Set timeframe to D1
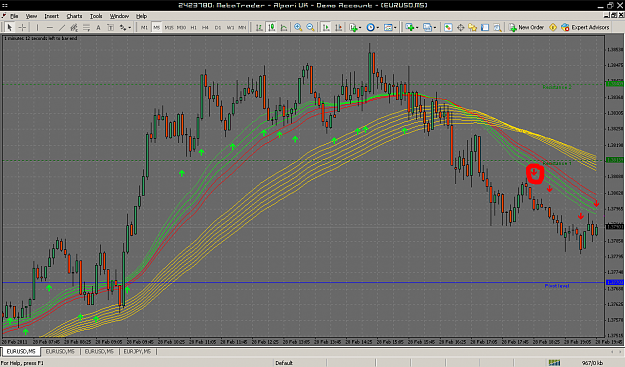The image size is (625, 367). pos(218,27)
